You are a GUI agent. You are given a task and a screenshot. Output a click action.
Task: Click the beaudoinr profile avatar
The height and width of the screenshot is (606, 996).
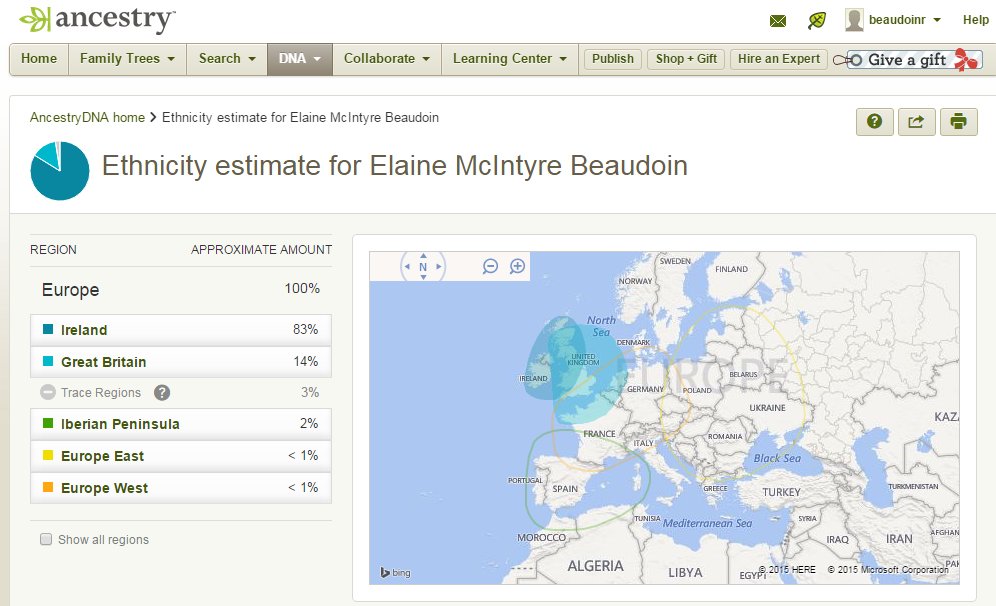click(854, 20)
